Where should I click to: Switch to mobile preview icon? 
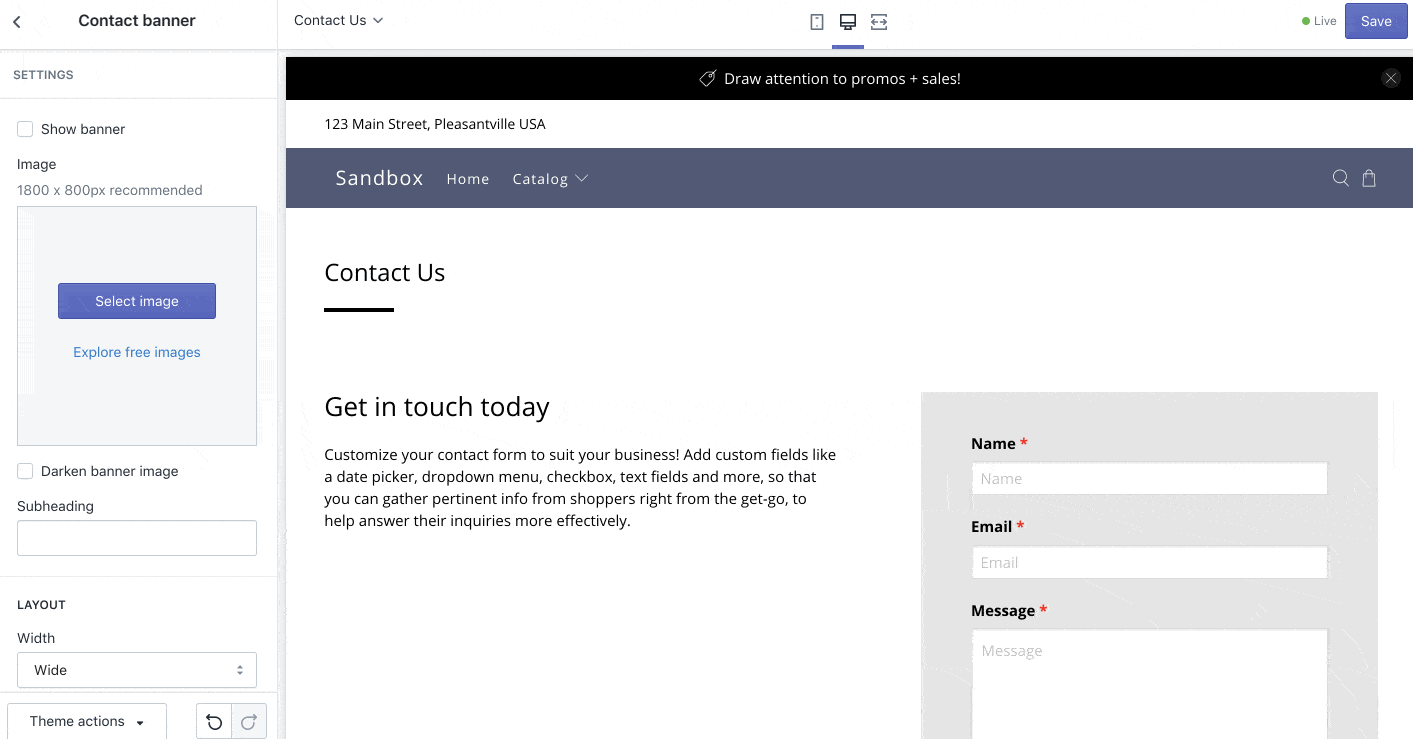[817, 22]
